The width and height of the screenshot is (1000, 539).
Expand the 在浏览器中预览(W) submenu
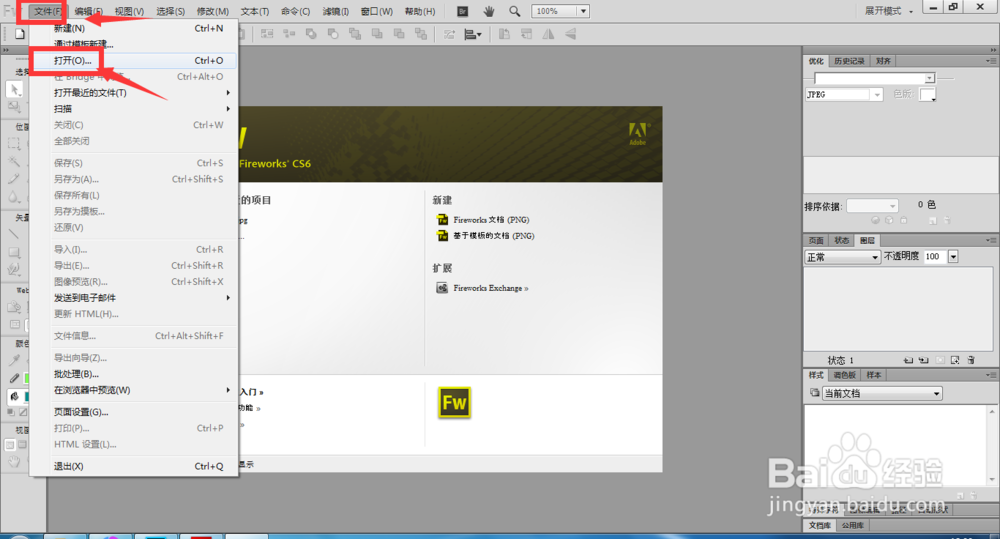(x=142, y=390)
